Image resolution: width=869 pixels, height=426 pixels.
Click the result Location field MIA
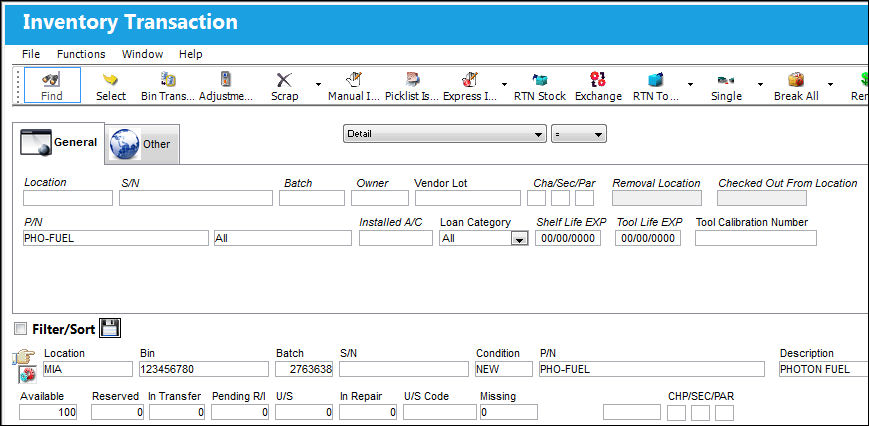coord(88,369)
